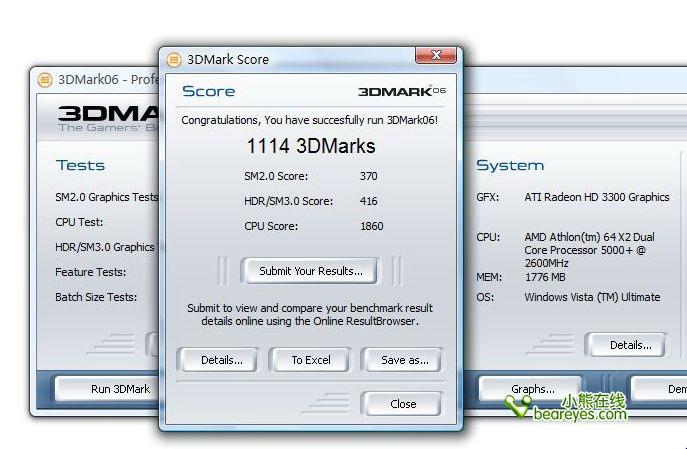The height and width of the screenshot is (449, 687).
Task: Dismiss the dialog using the bottom Close button
Action: tap(403, 404)
